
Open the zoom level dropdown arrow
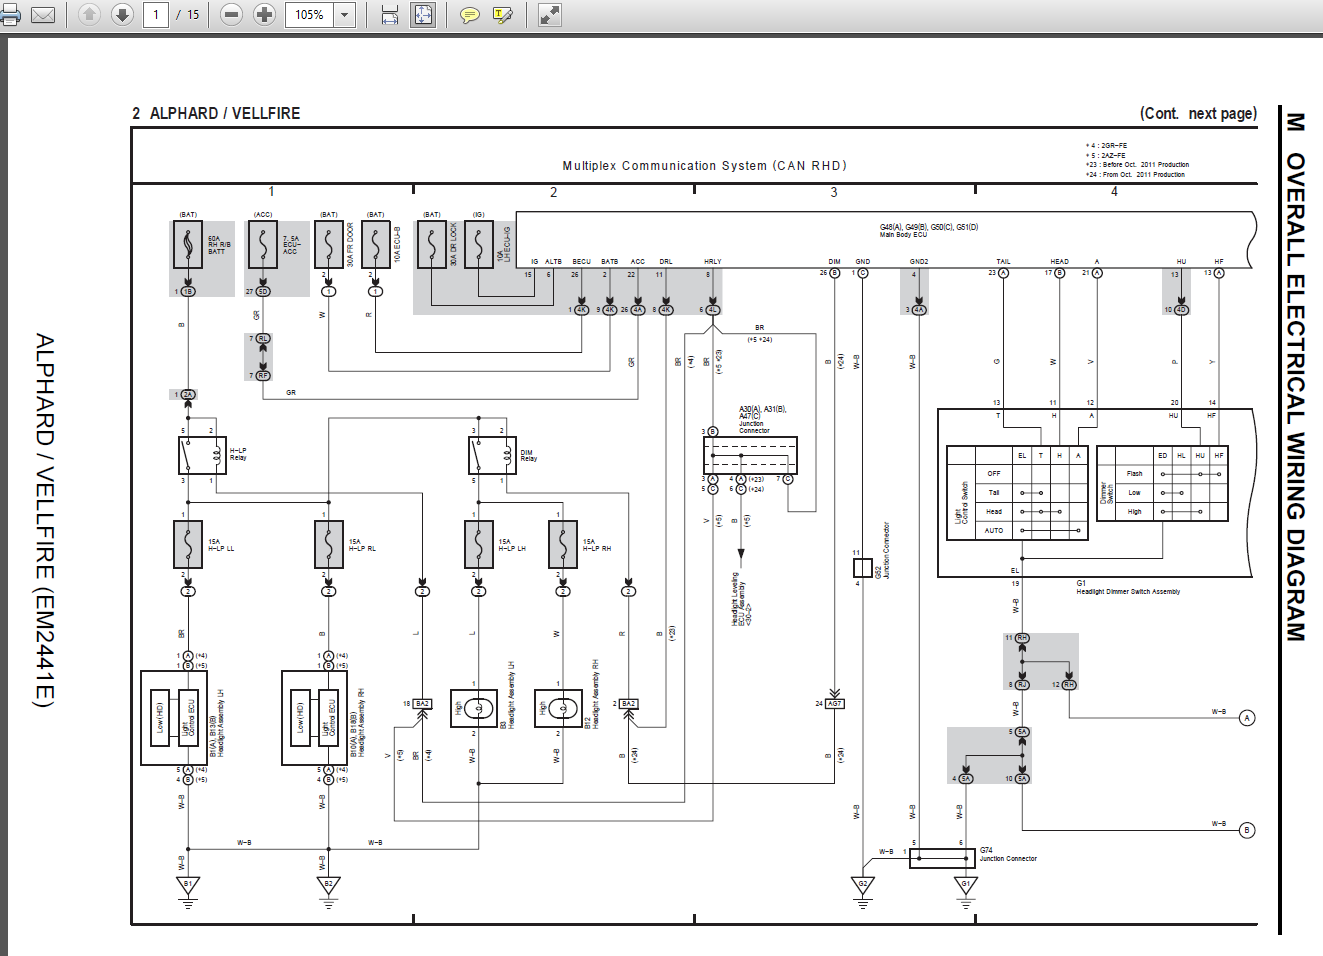coord(345,15)
